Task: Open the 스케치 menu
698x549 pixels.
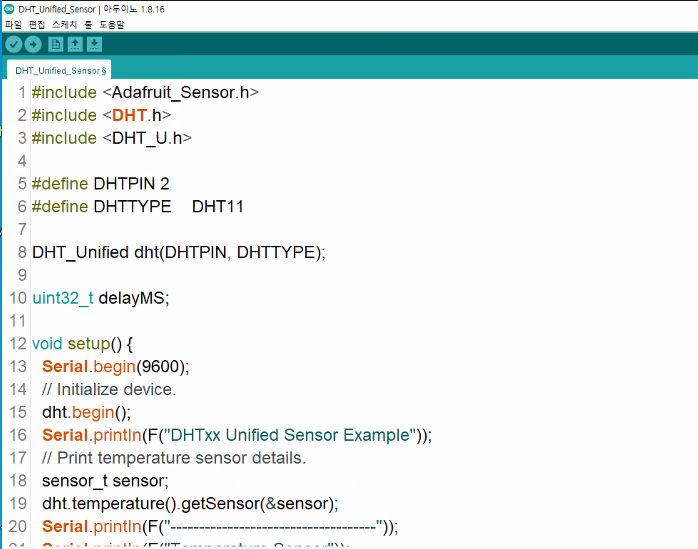Action: pos(65,24)
